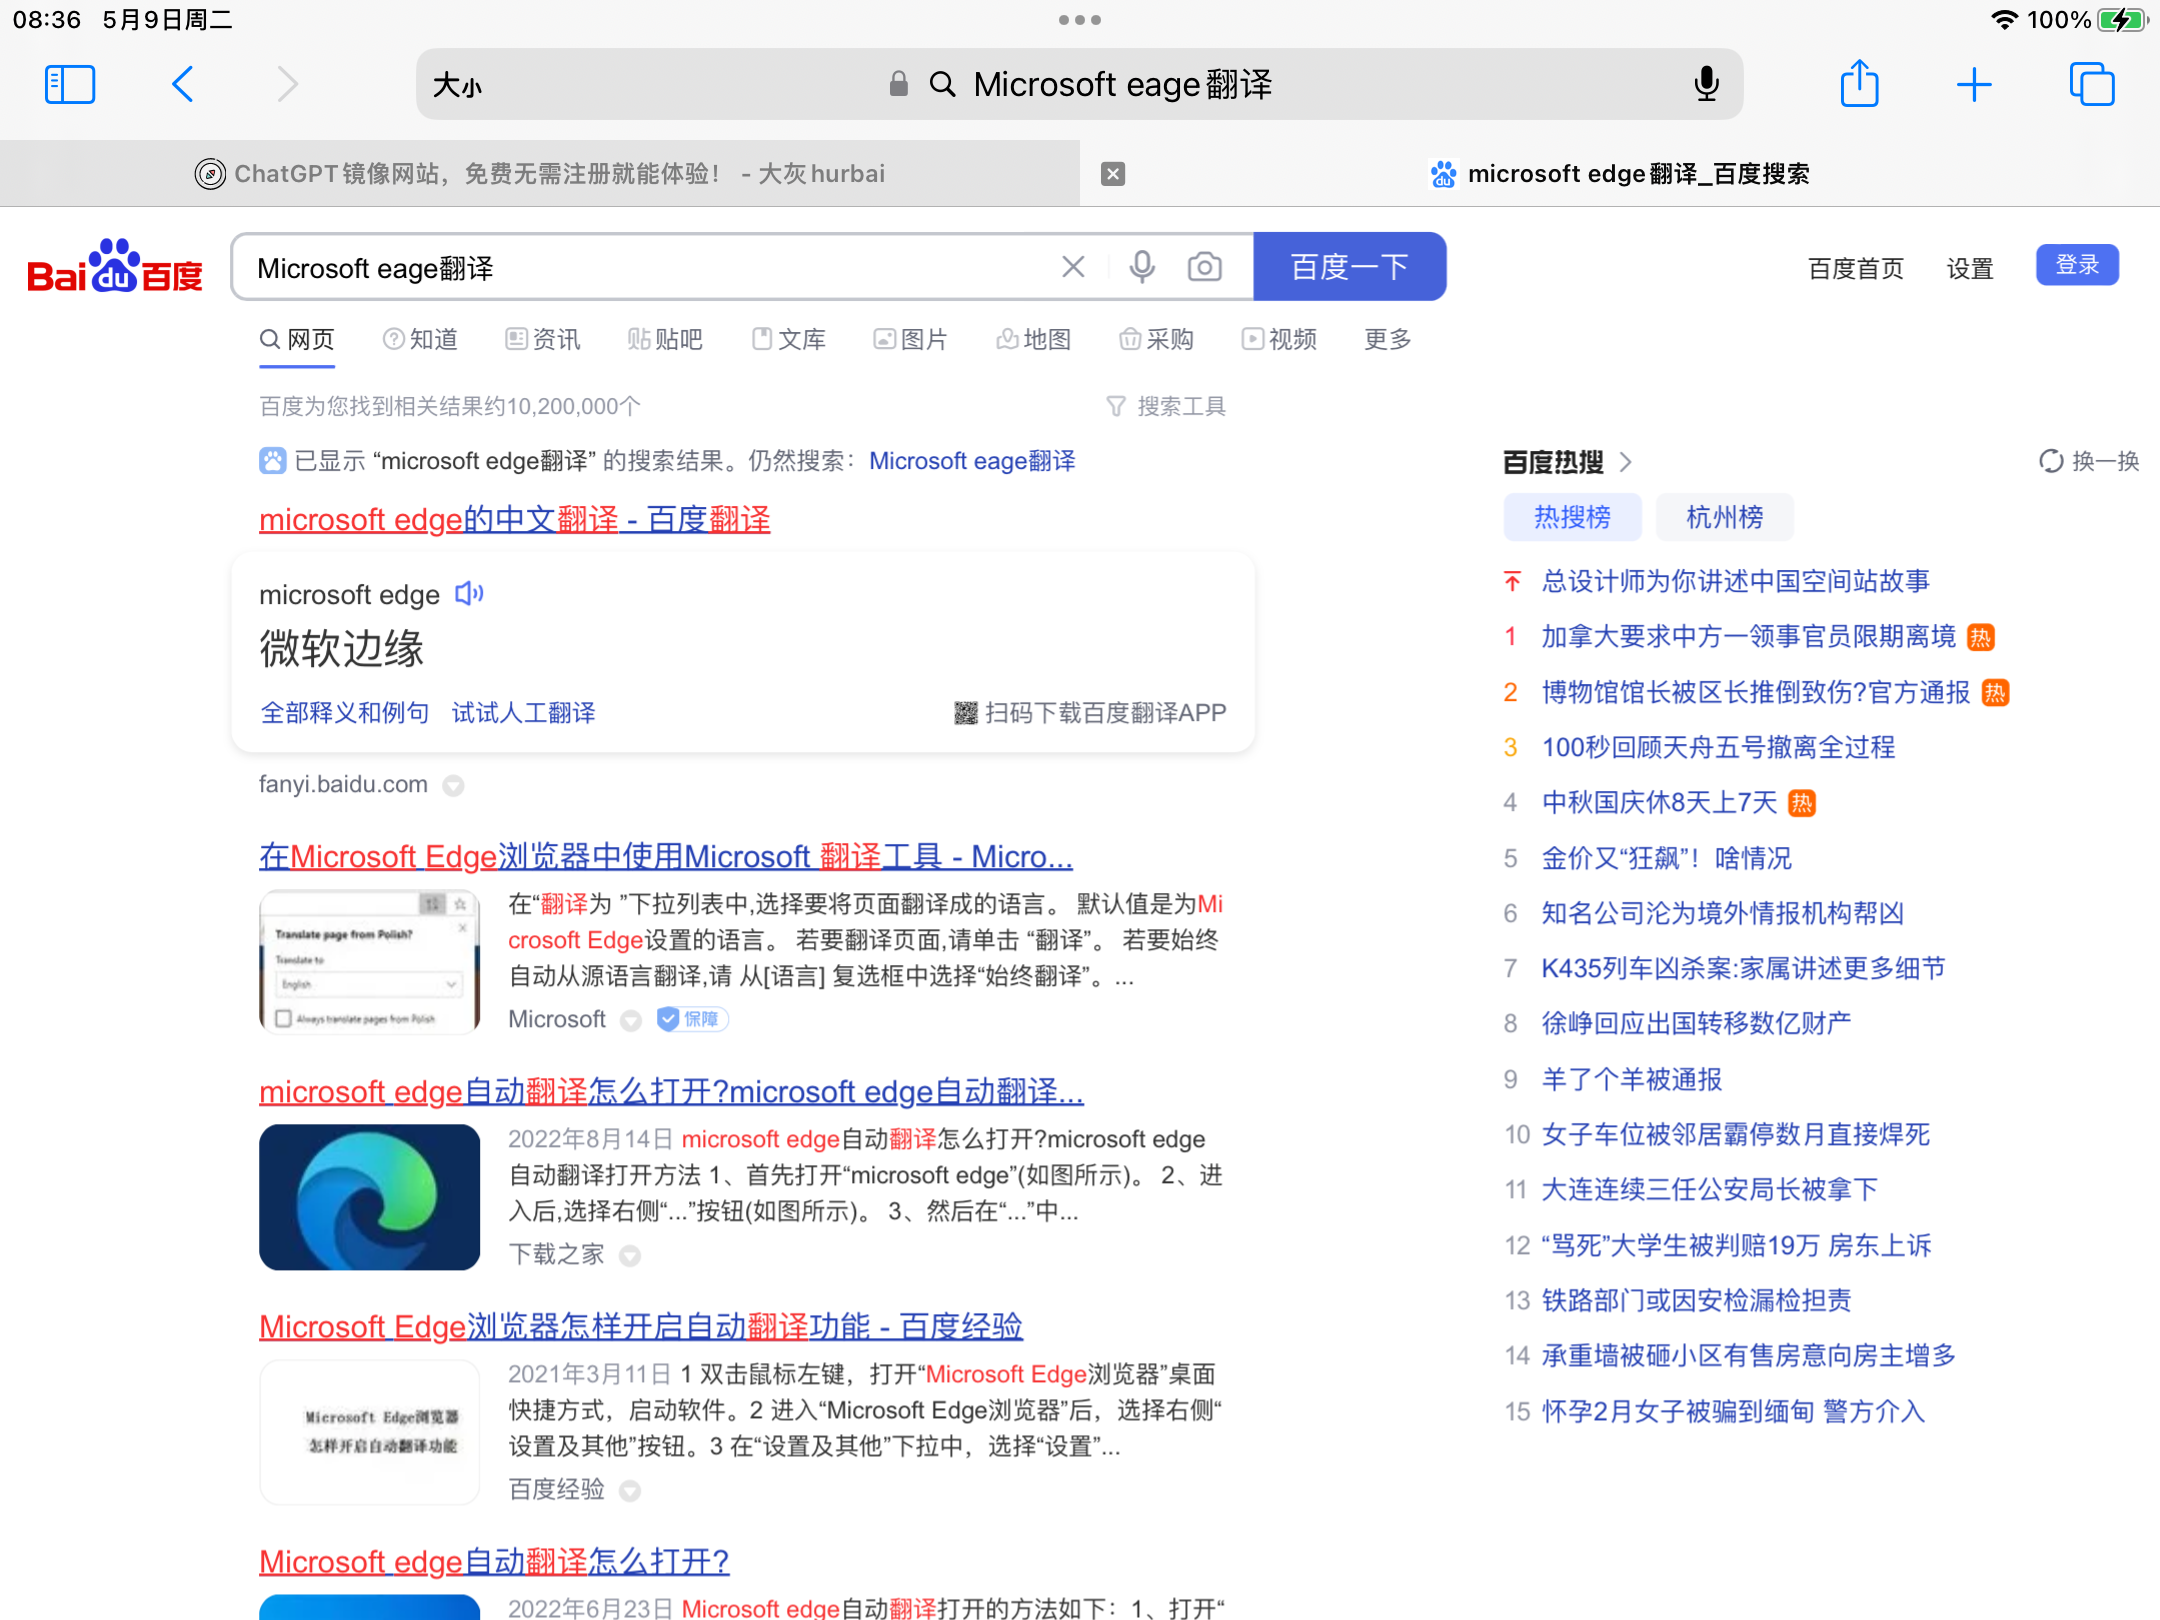The width and height of the screenshot is (2160, 1620).
Task: Switch to 文库 tab
Action: 789,340
